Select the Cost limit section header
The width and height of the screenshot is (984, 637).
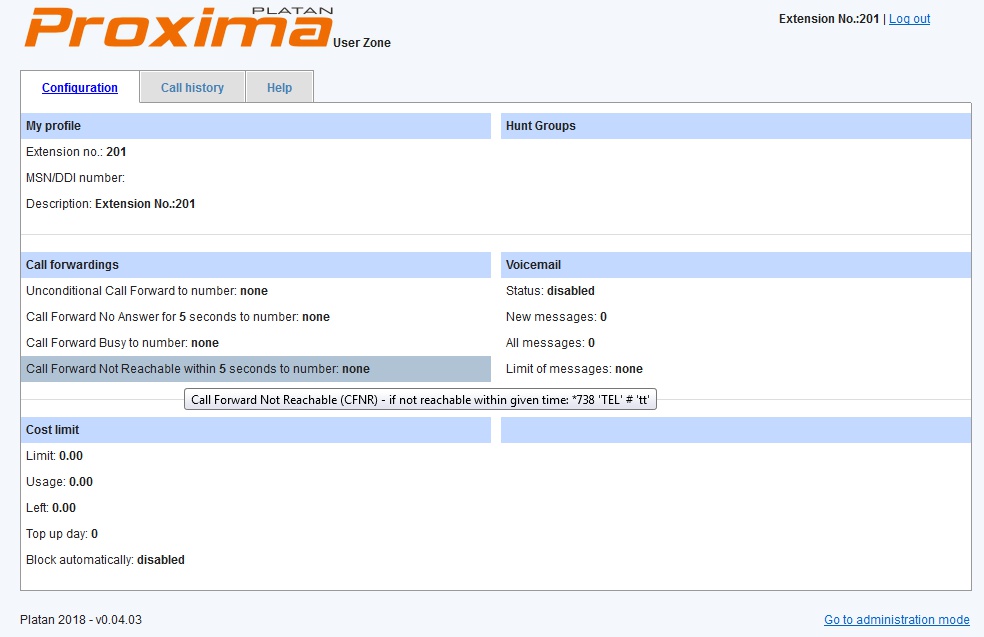tap(255, 430)
